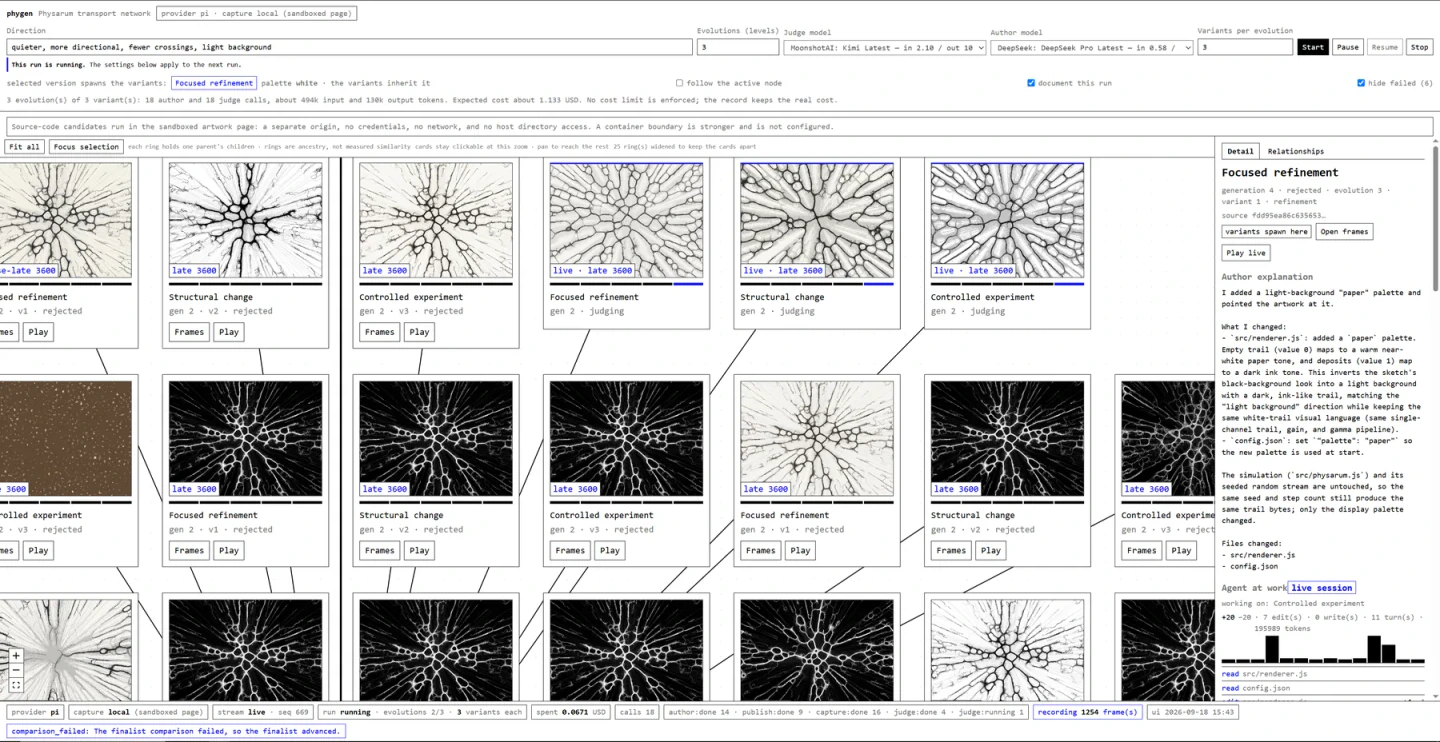
Task: Open thumbnail of Controlled experiment judging card
Action: tap(1007, 220)
